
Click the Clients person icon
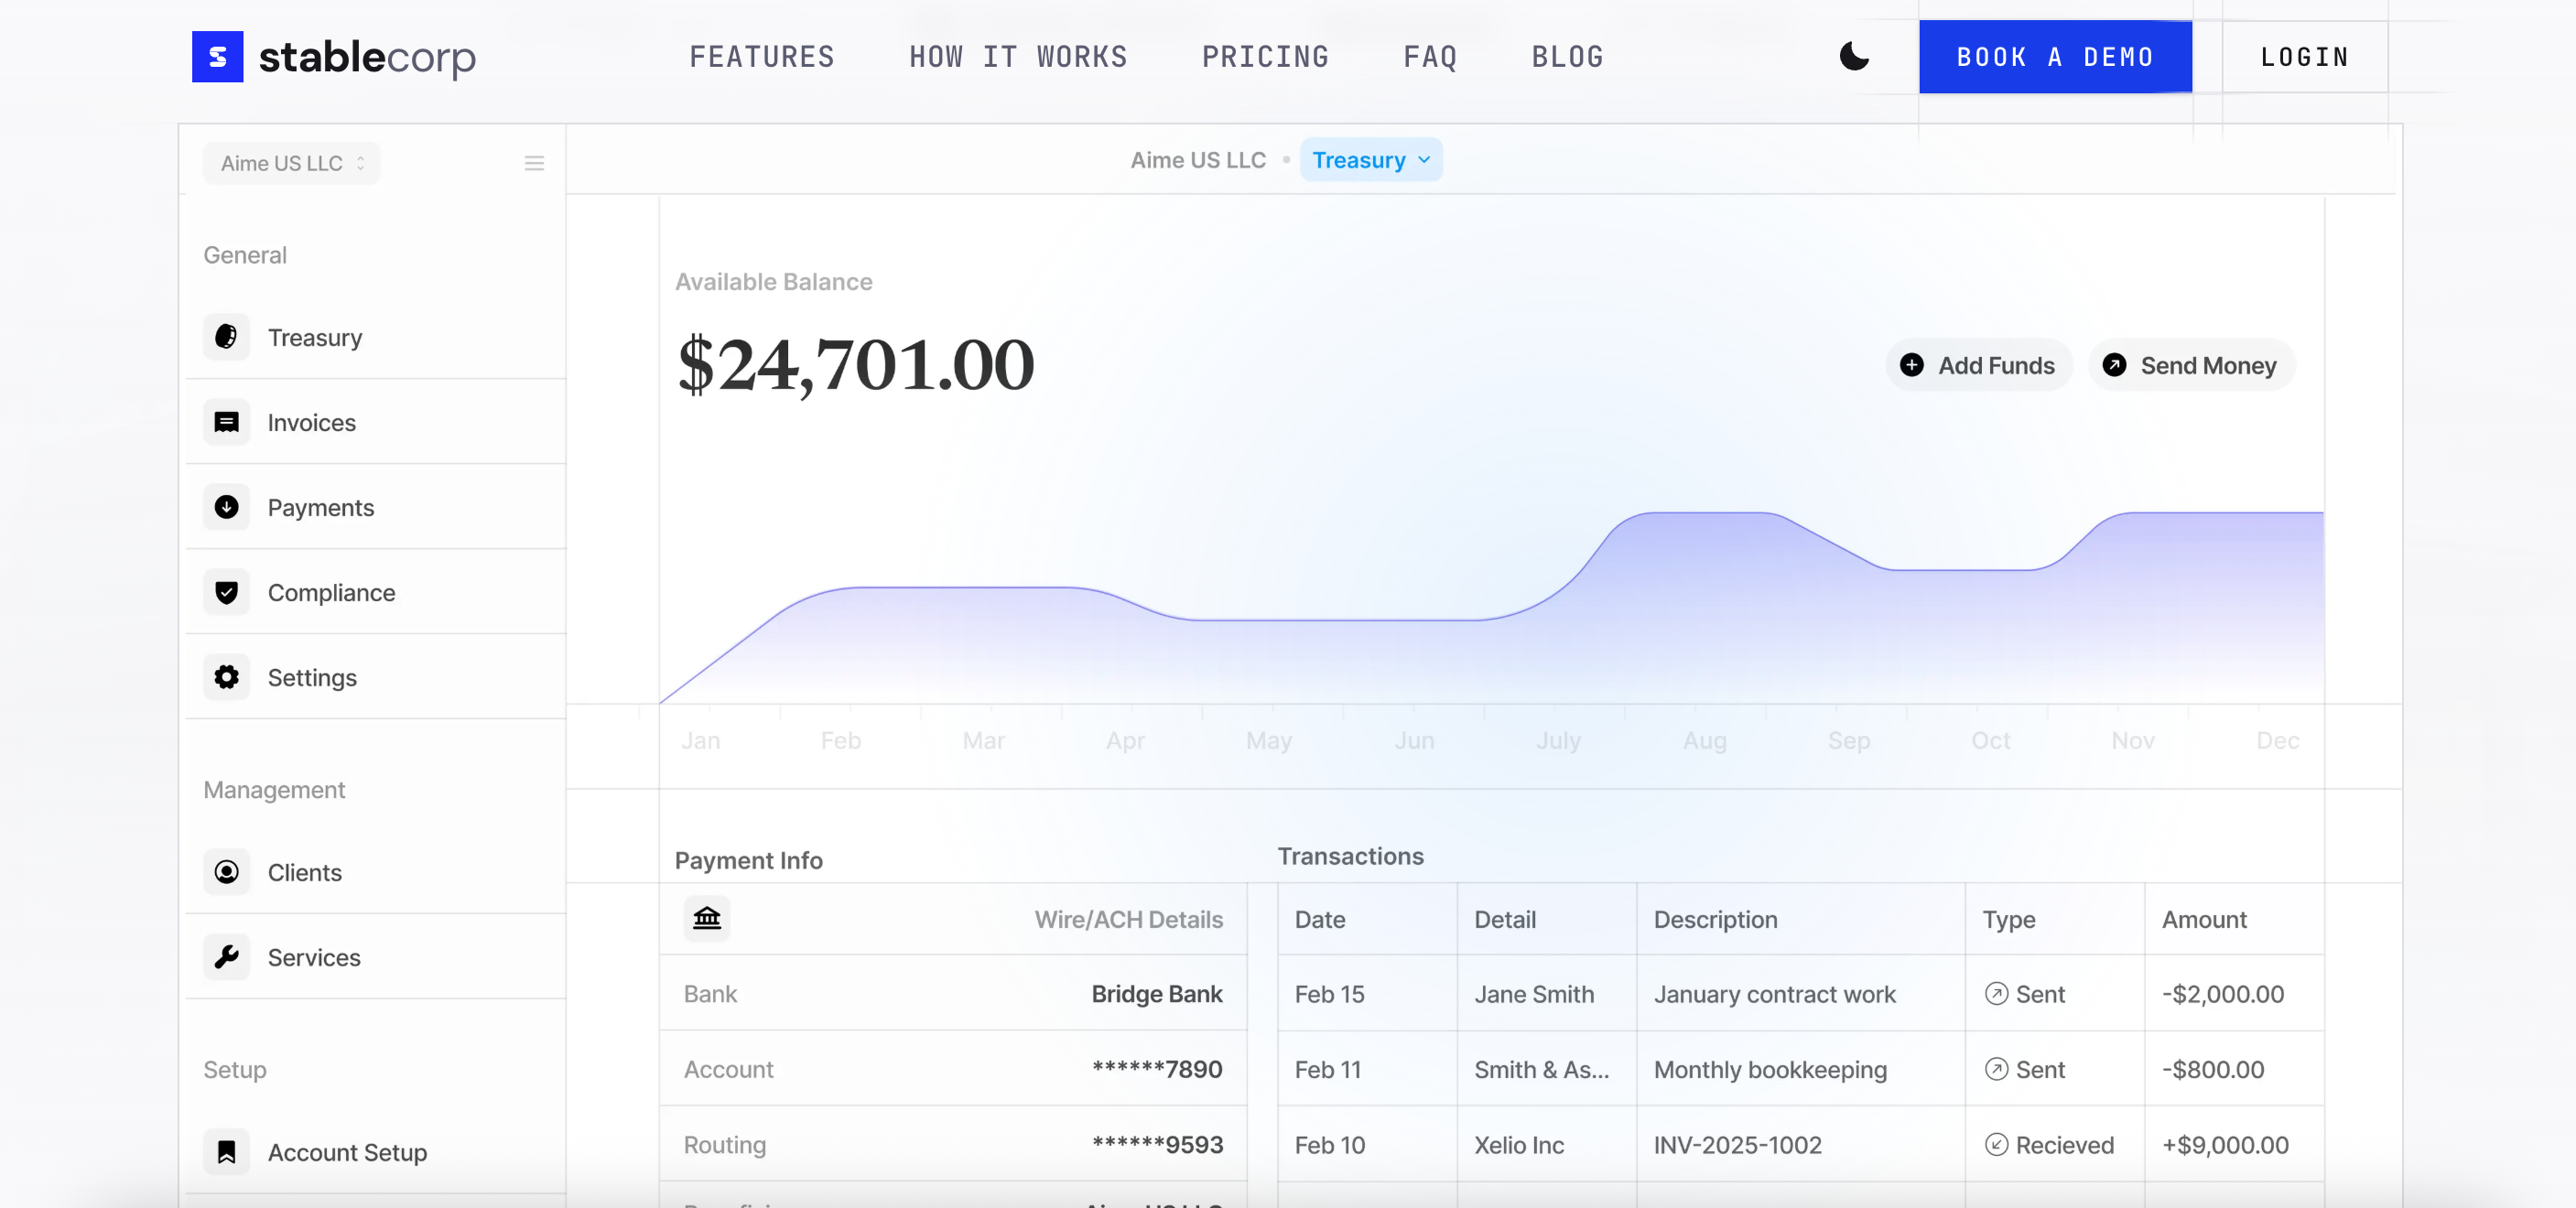tap(227, 872)
